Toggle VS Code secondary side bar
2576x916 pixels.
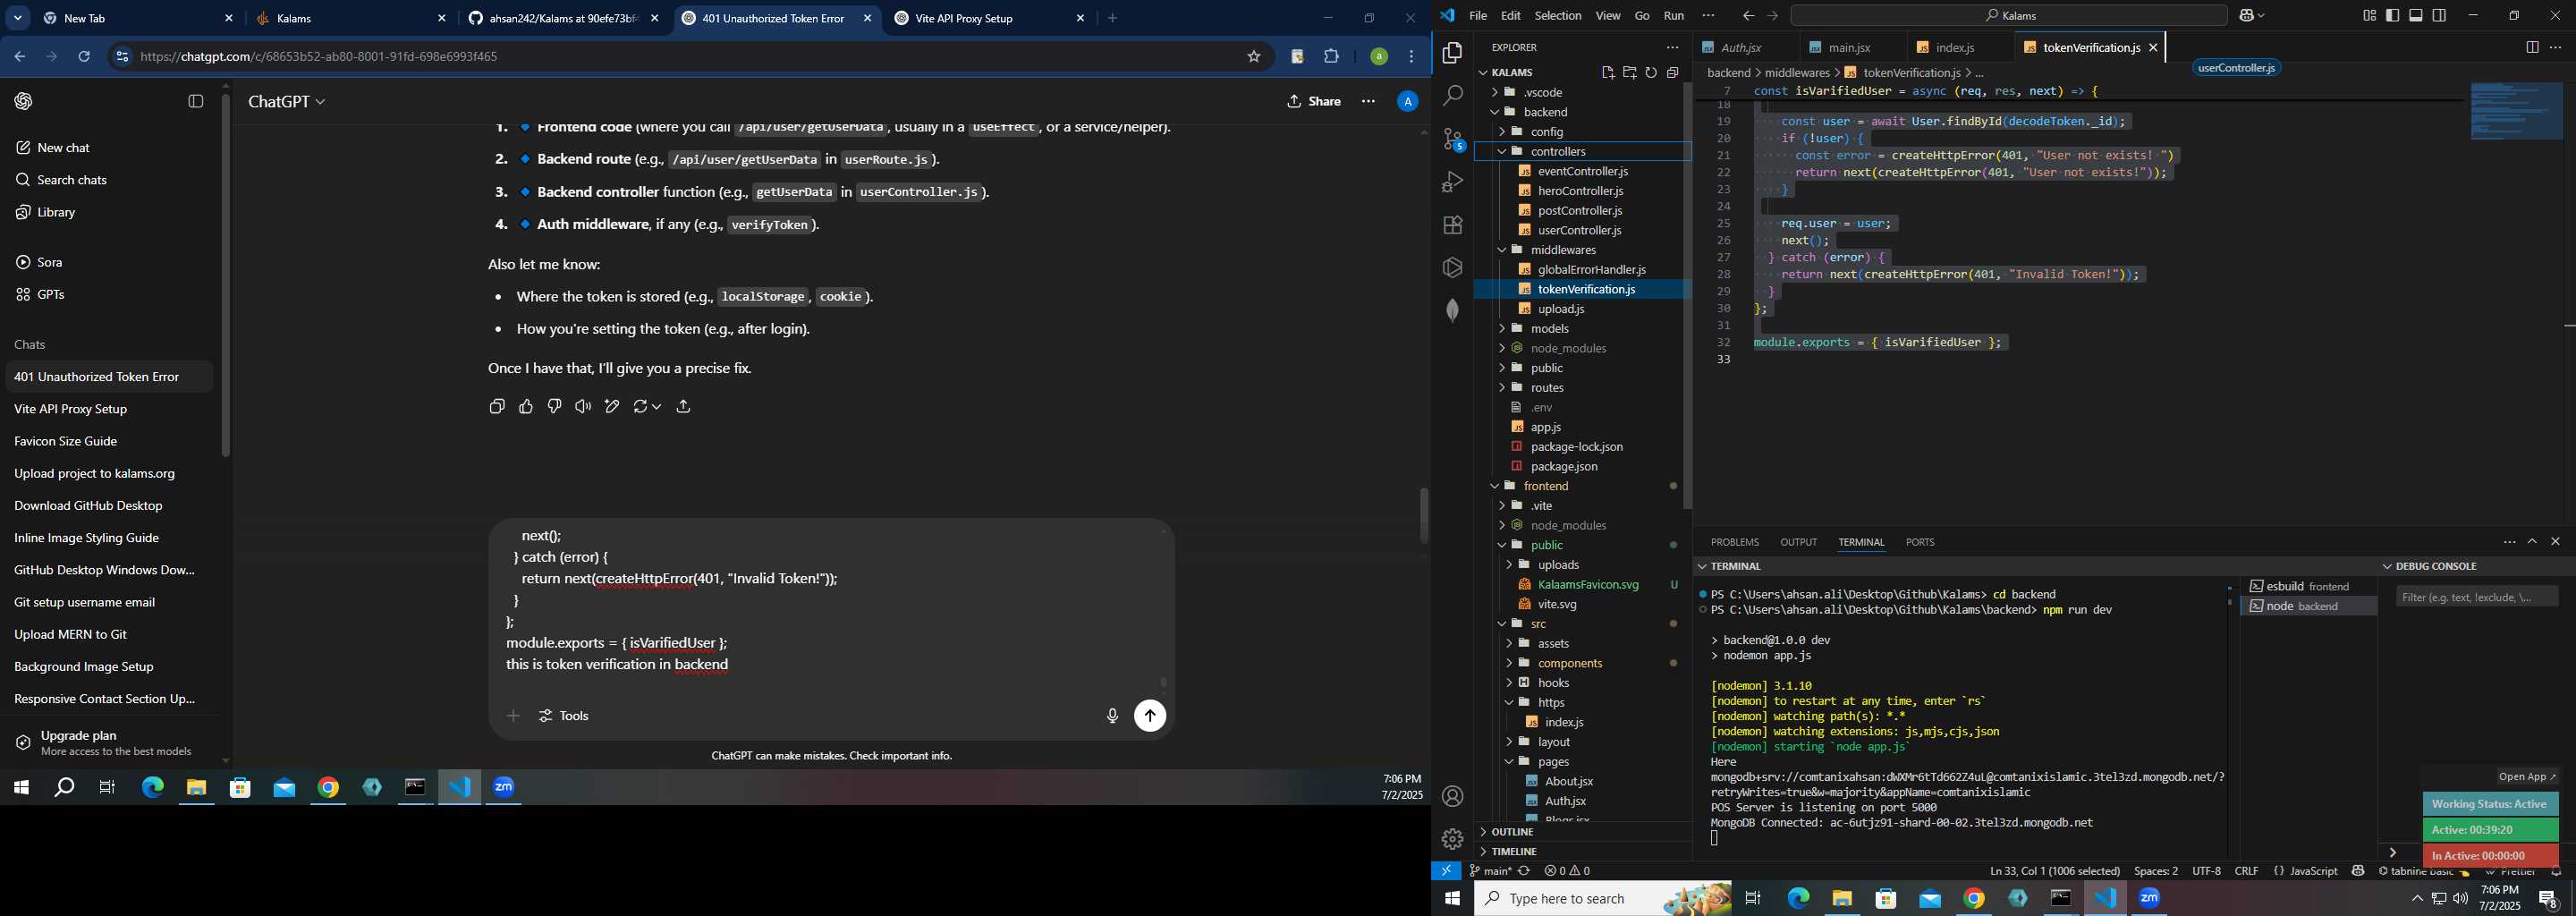(x=2440, y=15)
